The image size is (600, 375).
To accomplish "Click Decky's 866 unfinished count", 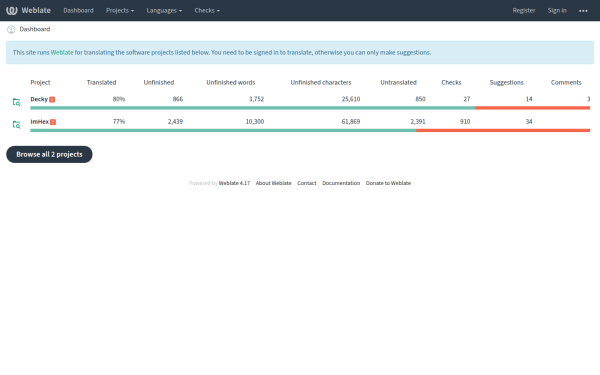I will pos(178,99).
